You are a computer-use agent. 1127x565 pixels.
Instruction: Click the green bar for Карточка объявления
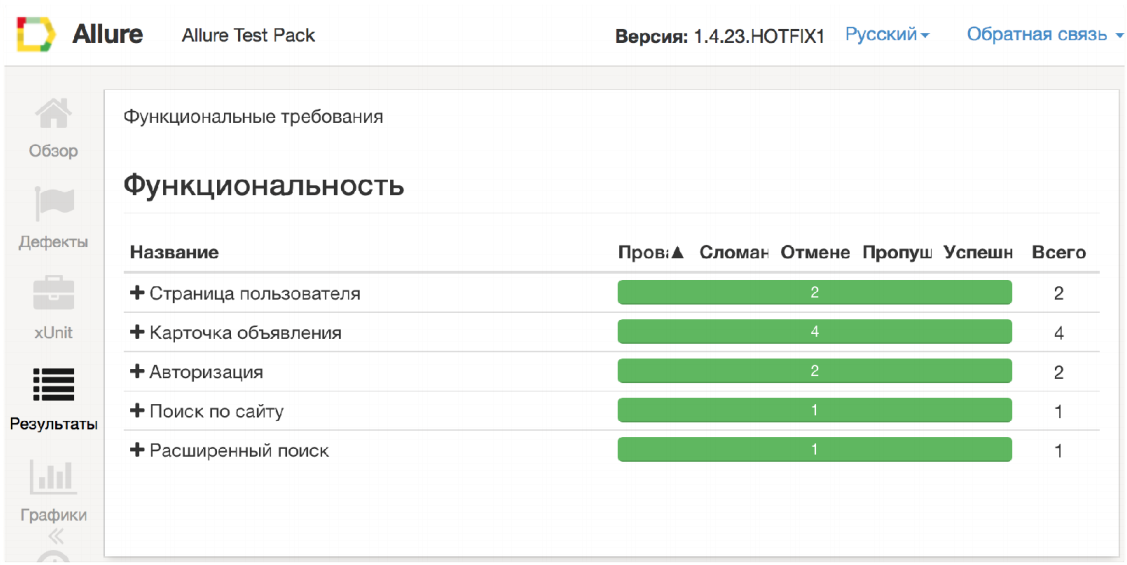tap(814, 332)
